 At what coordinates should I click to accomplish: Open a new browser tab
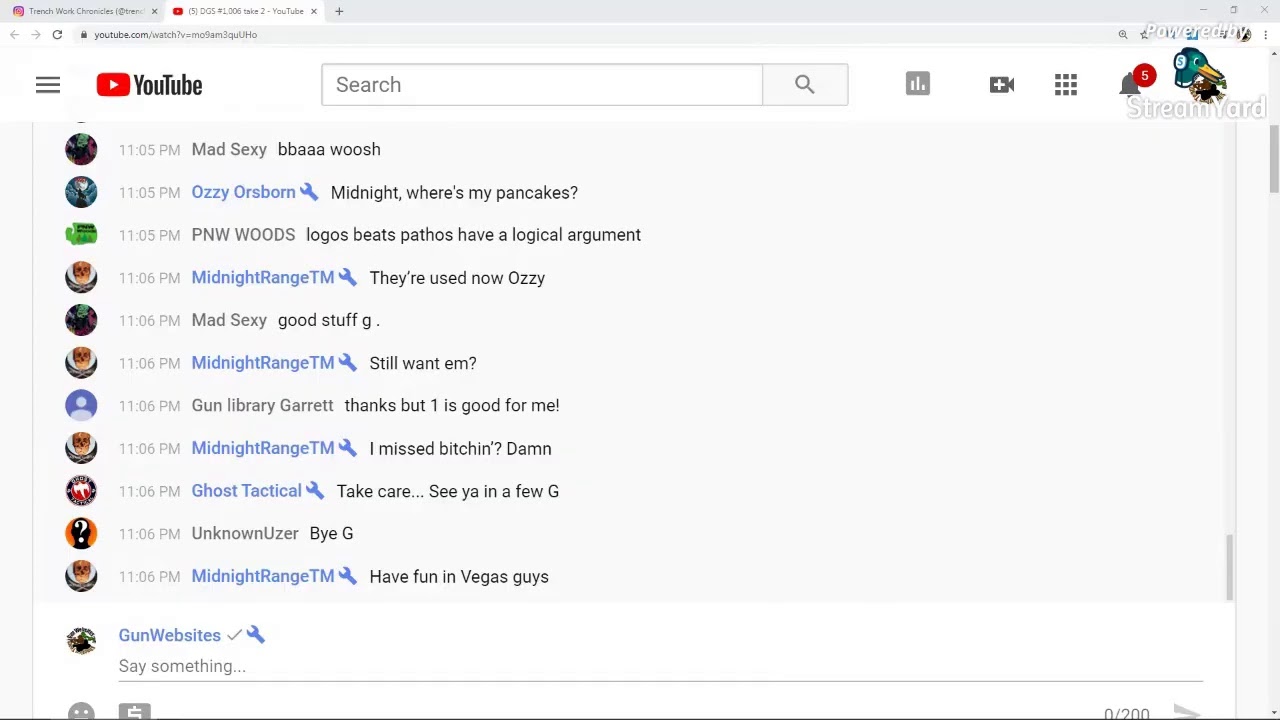coord(339,11)
